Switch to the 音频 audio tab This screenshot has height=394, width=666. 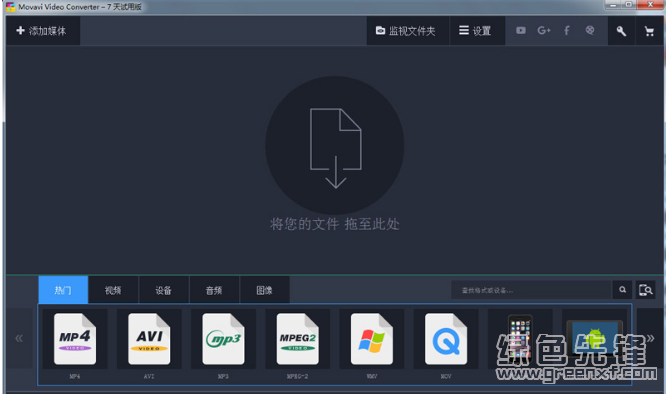214,290
